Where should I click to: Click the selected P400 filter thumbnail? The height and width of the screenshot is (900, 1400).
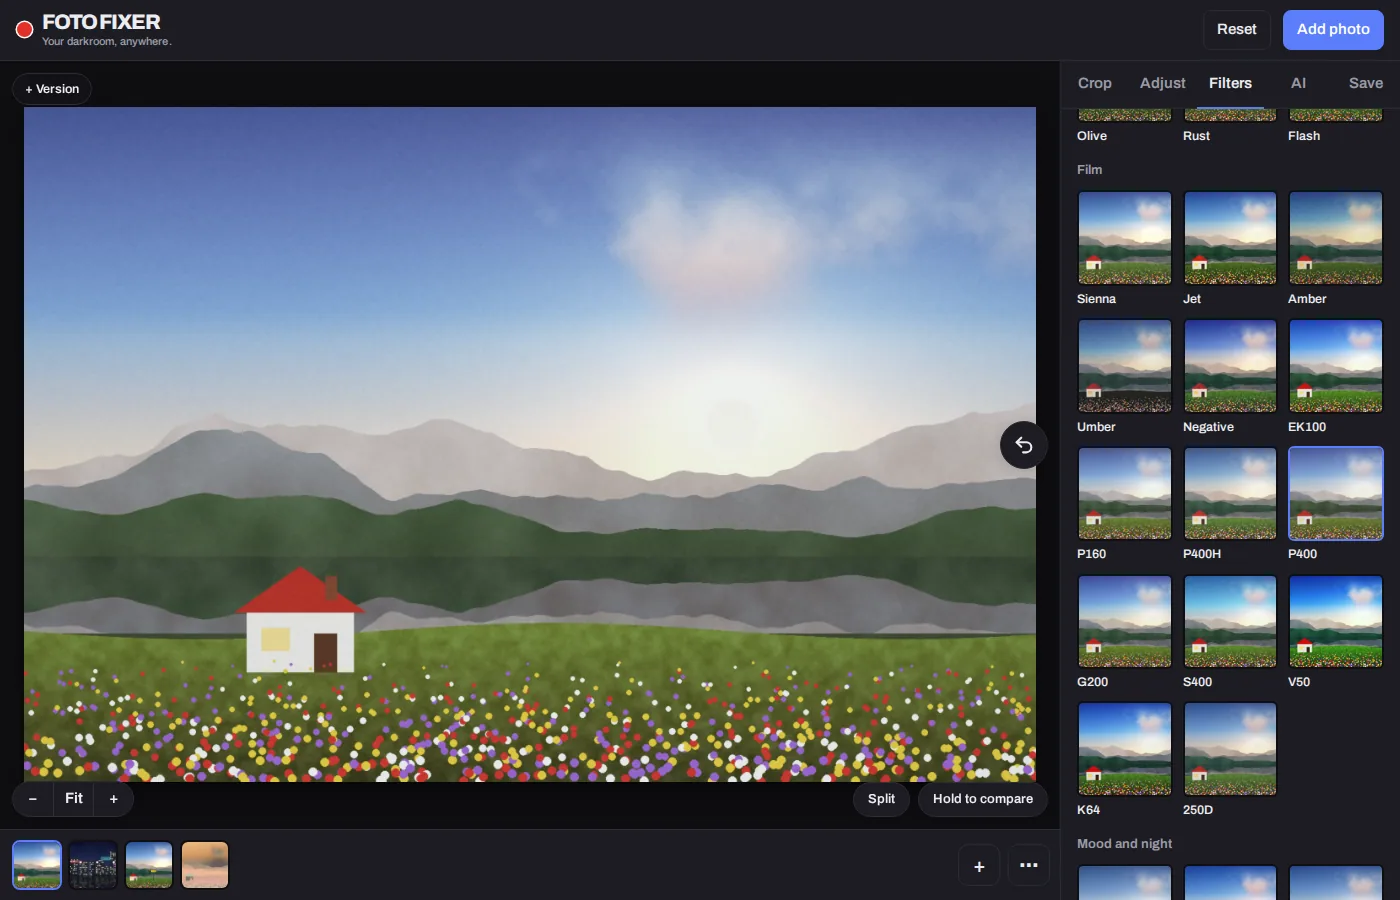[1336, 493]
